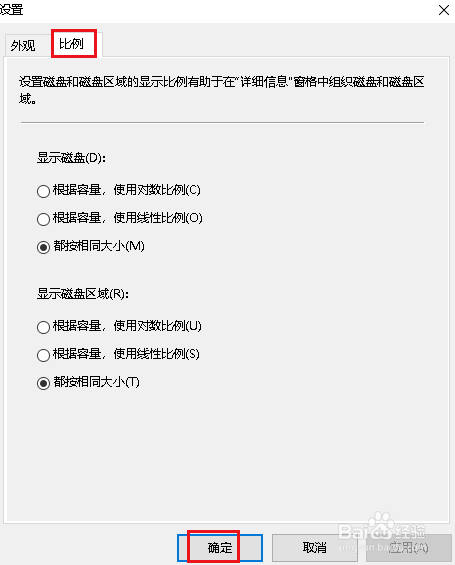Switch to the 外观 tab
455x565 pixels.
point(23,45)
